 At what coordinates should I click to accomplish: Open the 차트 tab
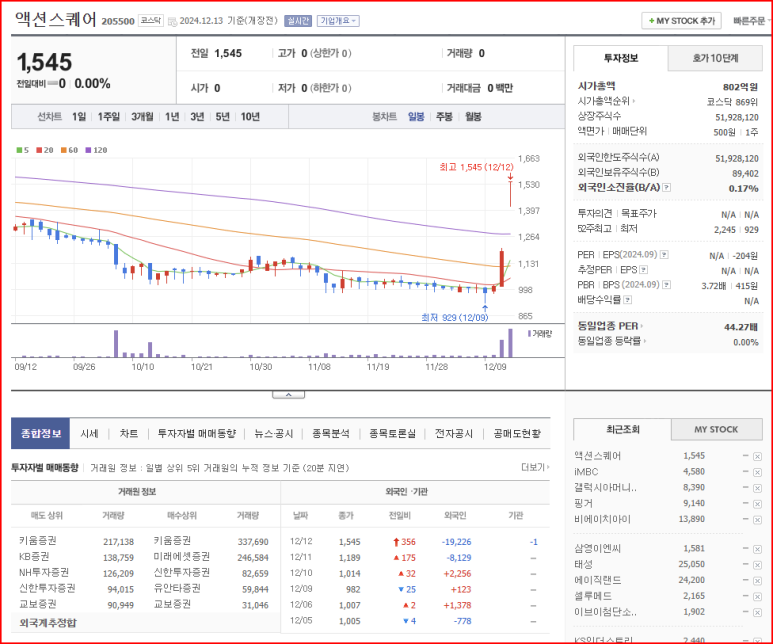click(x=129, y=433)
